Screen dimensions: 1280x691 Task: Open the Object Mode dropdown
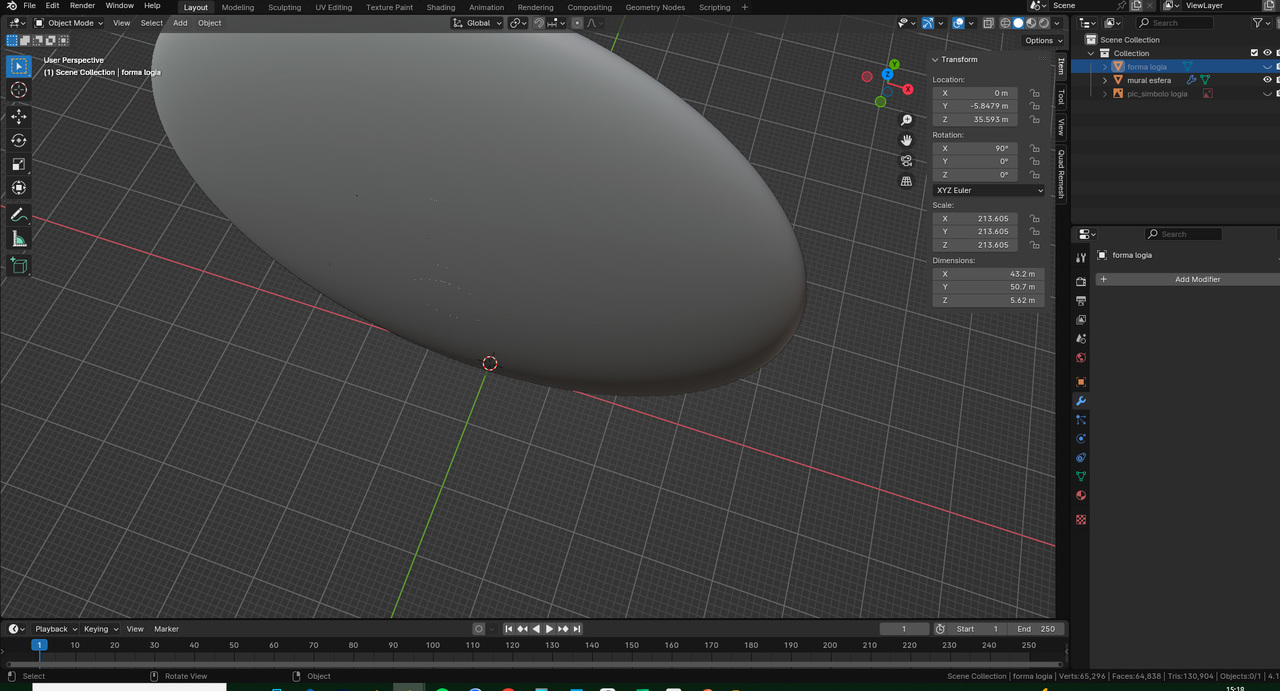68,23
